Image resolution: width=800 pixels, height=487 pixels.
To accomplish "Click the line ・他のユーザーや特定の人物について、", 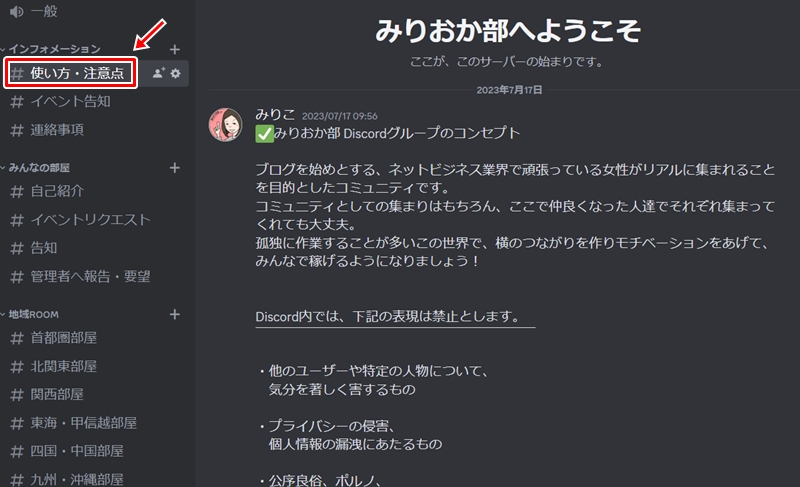I will click(x=374, y=371).
